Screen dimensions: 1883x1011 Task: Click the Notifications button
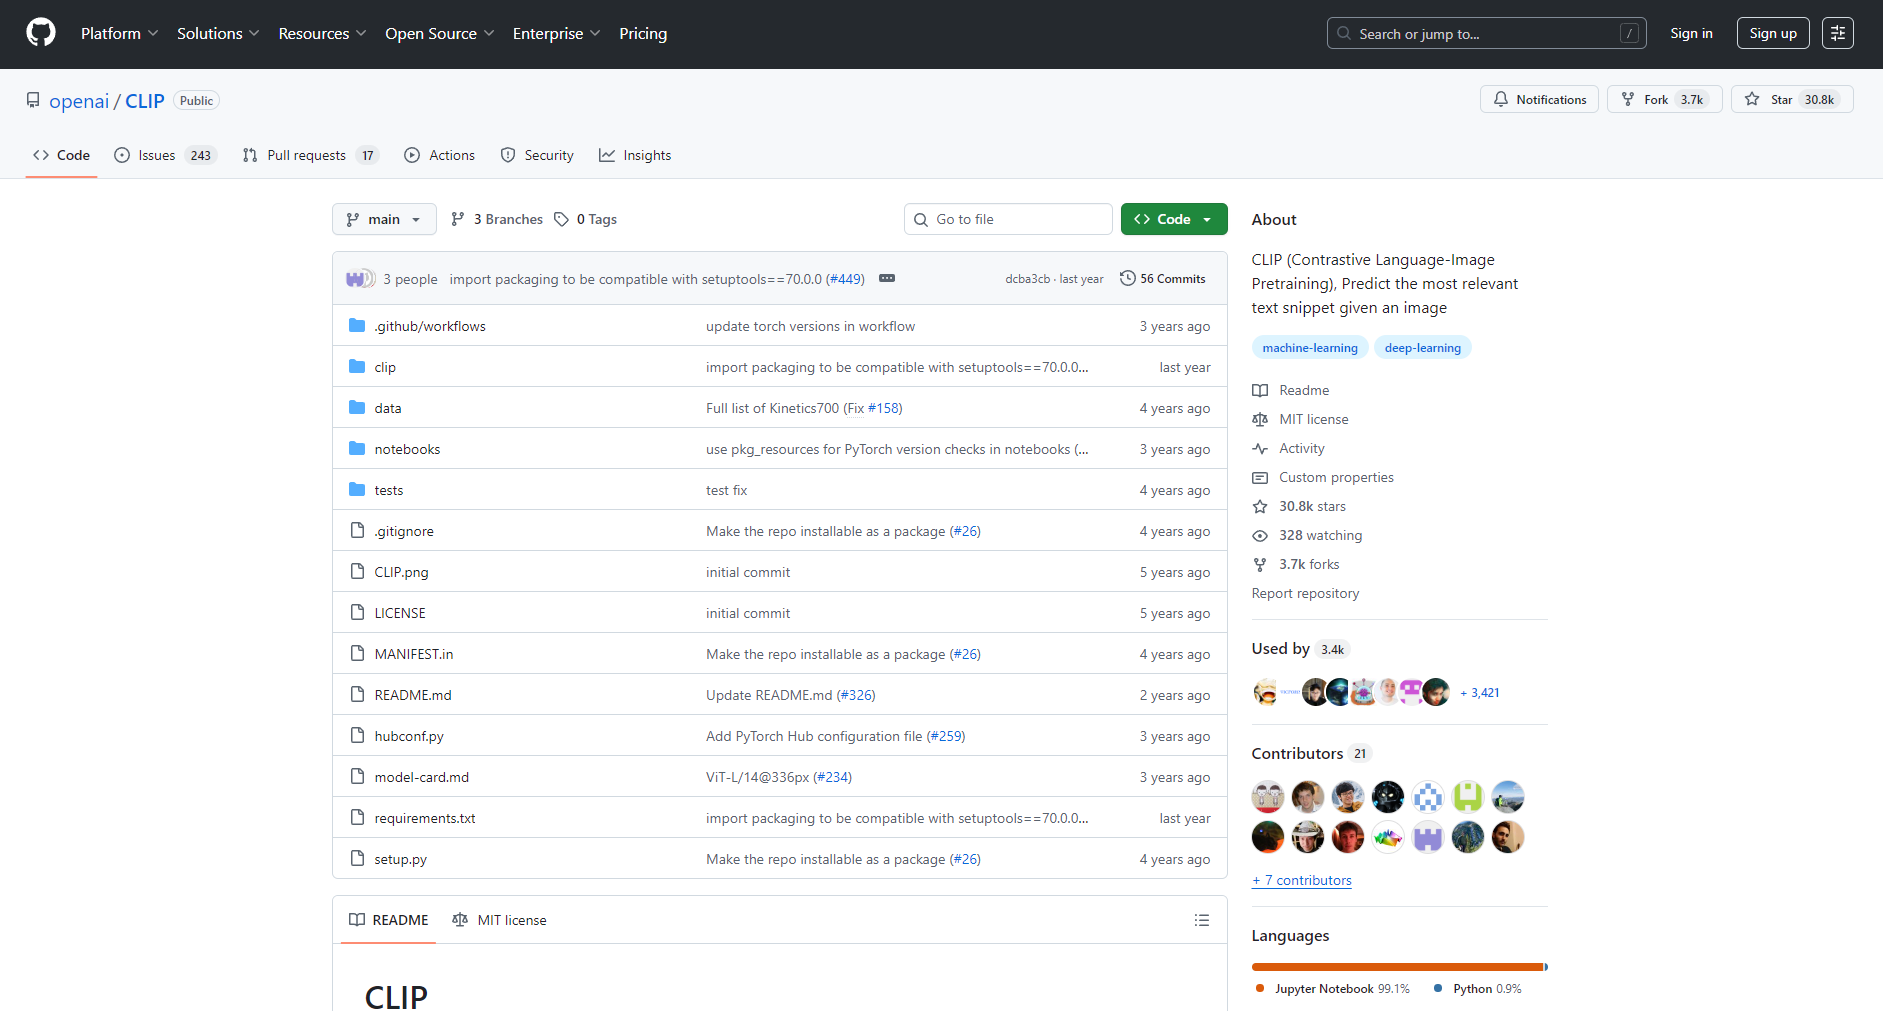[1539, 99]
